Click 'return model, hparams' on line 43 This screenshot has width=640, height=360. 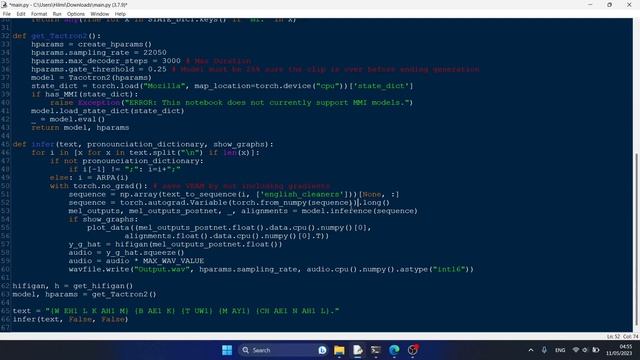[x=80, y=127]
